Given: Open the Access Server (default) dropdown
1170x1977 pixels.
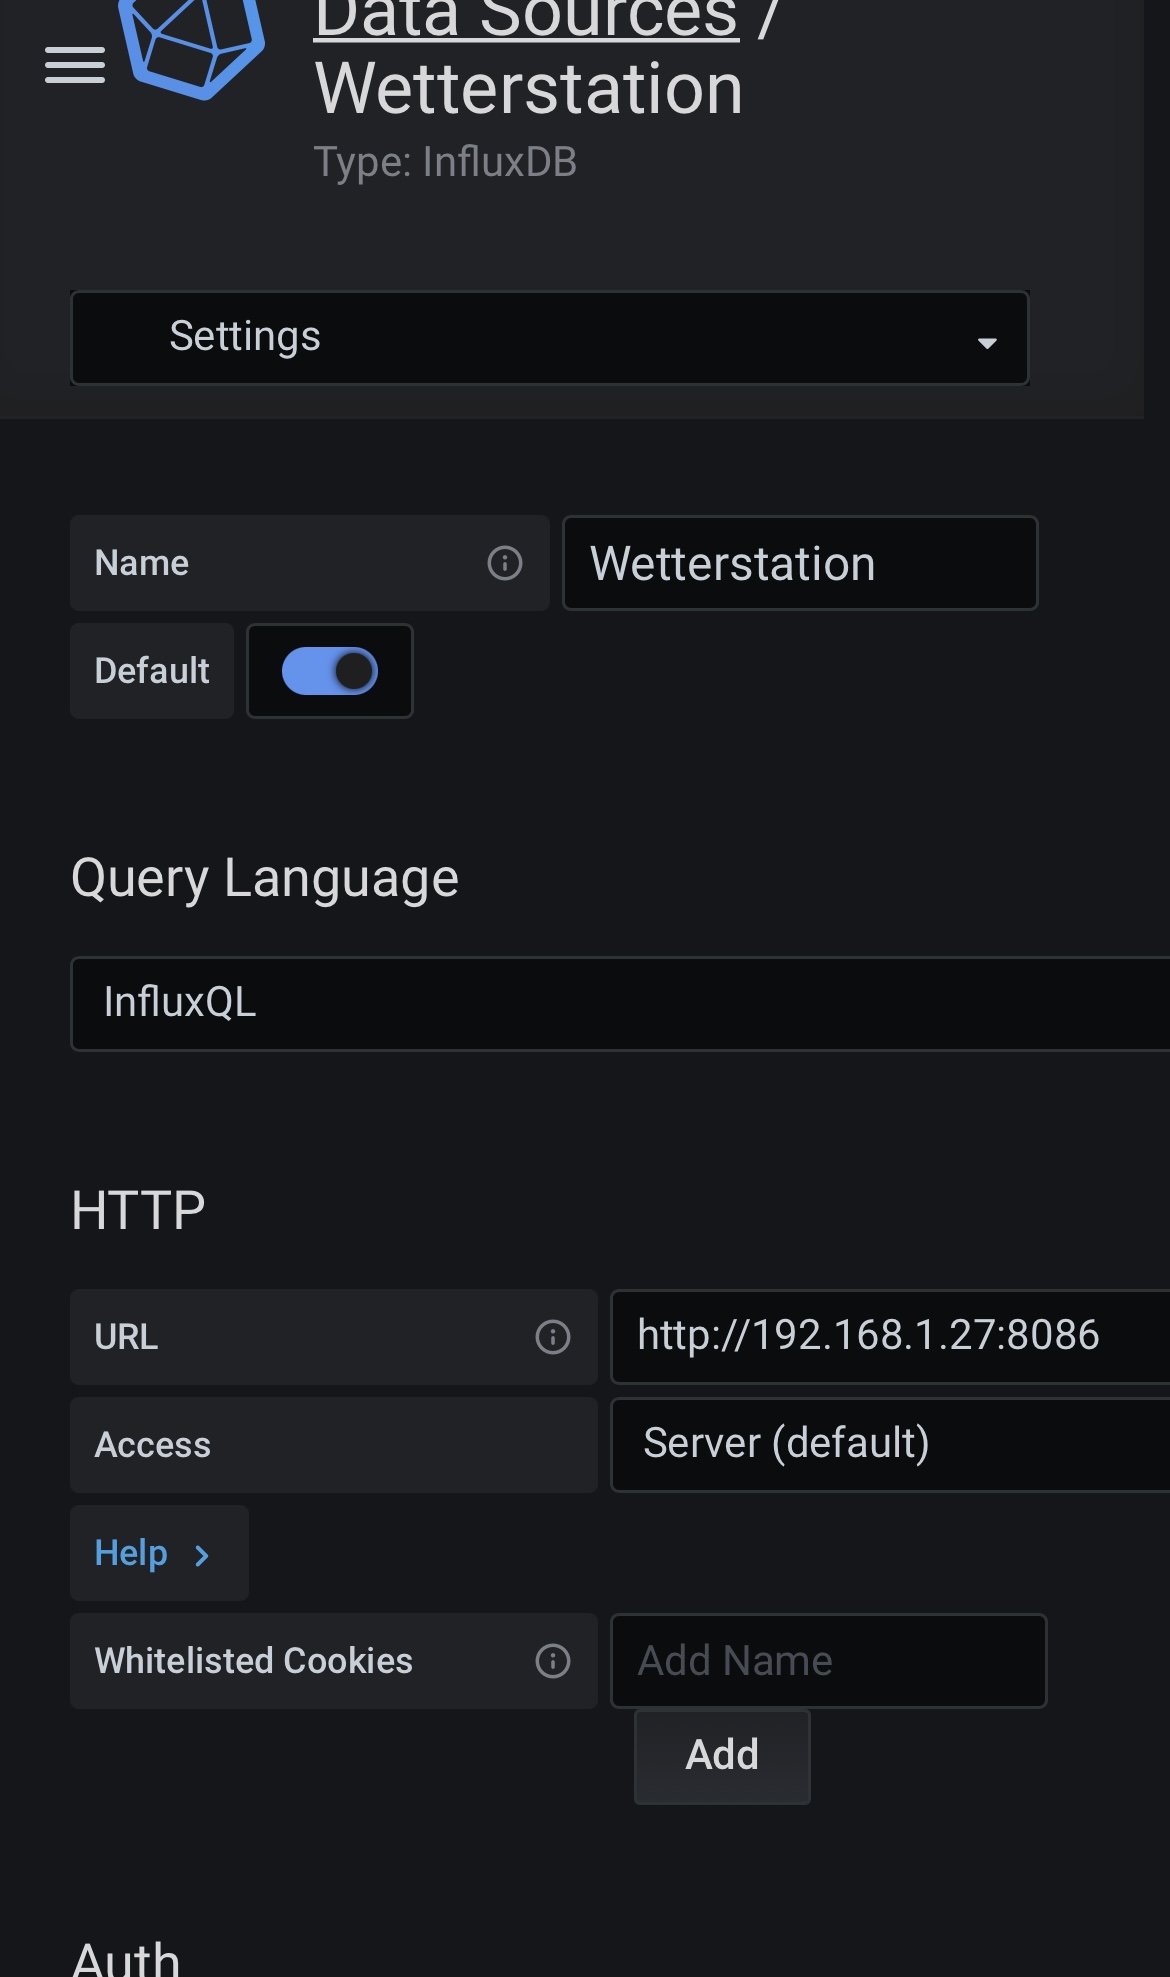Looking at the screenshot, I should point(890,1445).
